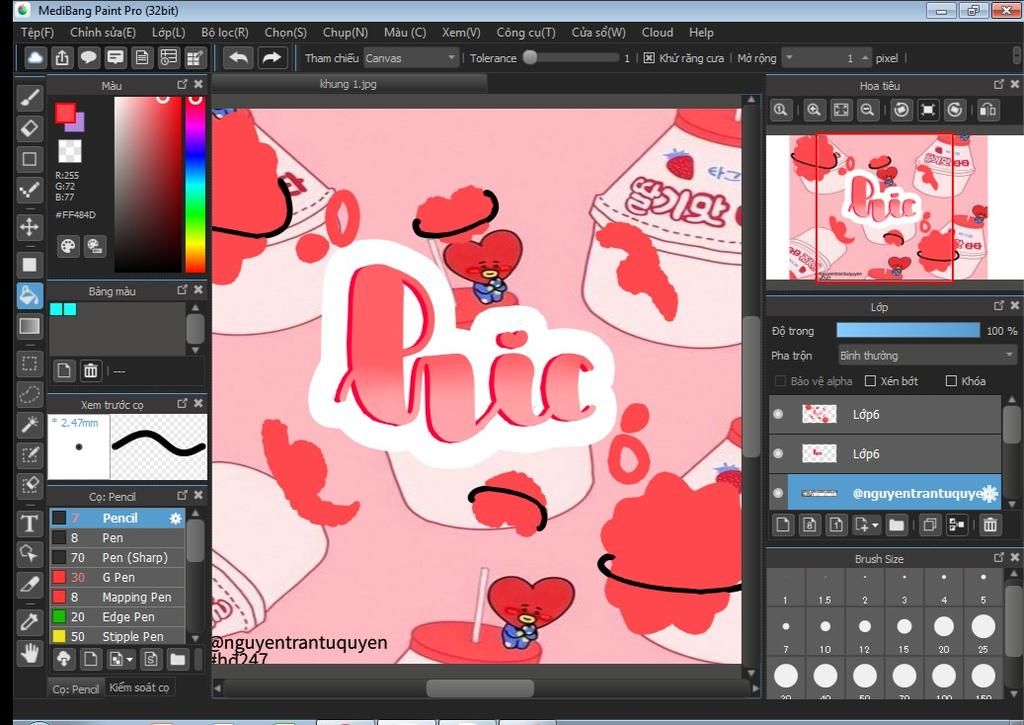Click the Undo arrow button
The image size is (1024, 725).
point(238,58)
